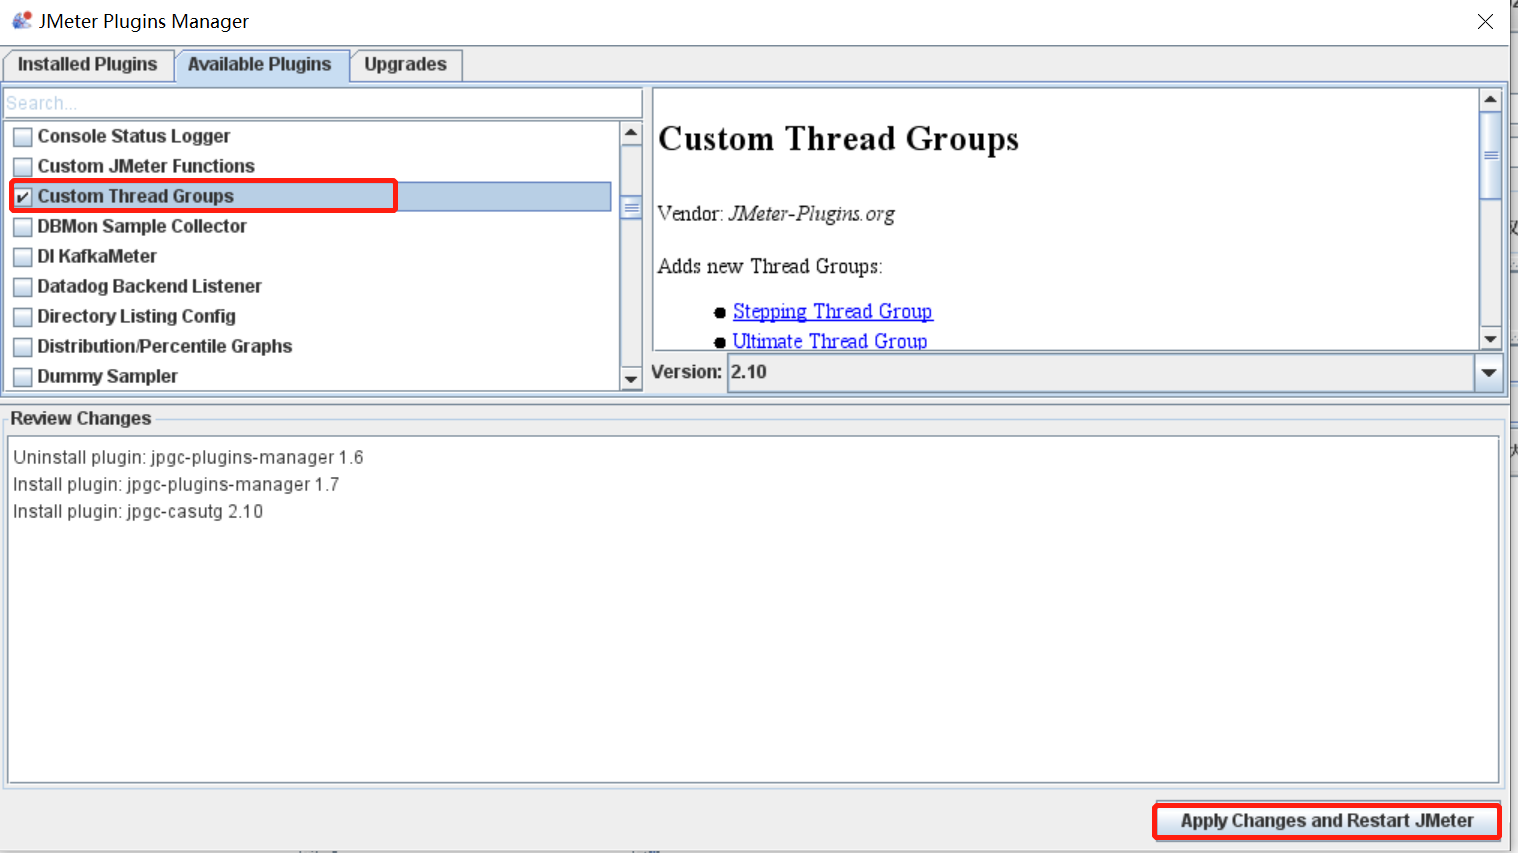This screenshot has width=1518, height=853.
Task: Select the Distribution/Percentile Graphs row
Action: point(311,346)
